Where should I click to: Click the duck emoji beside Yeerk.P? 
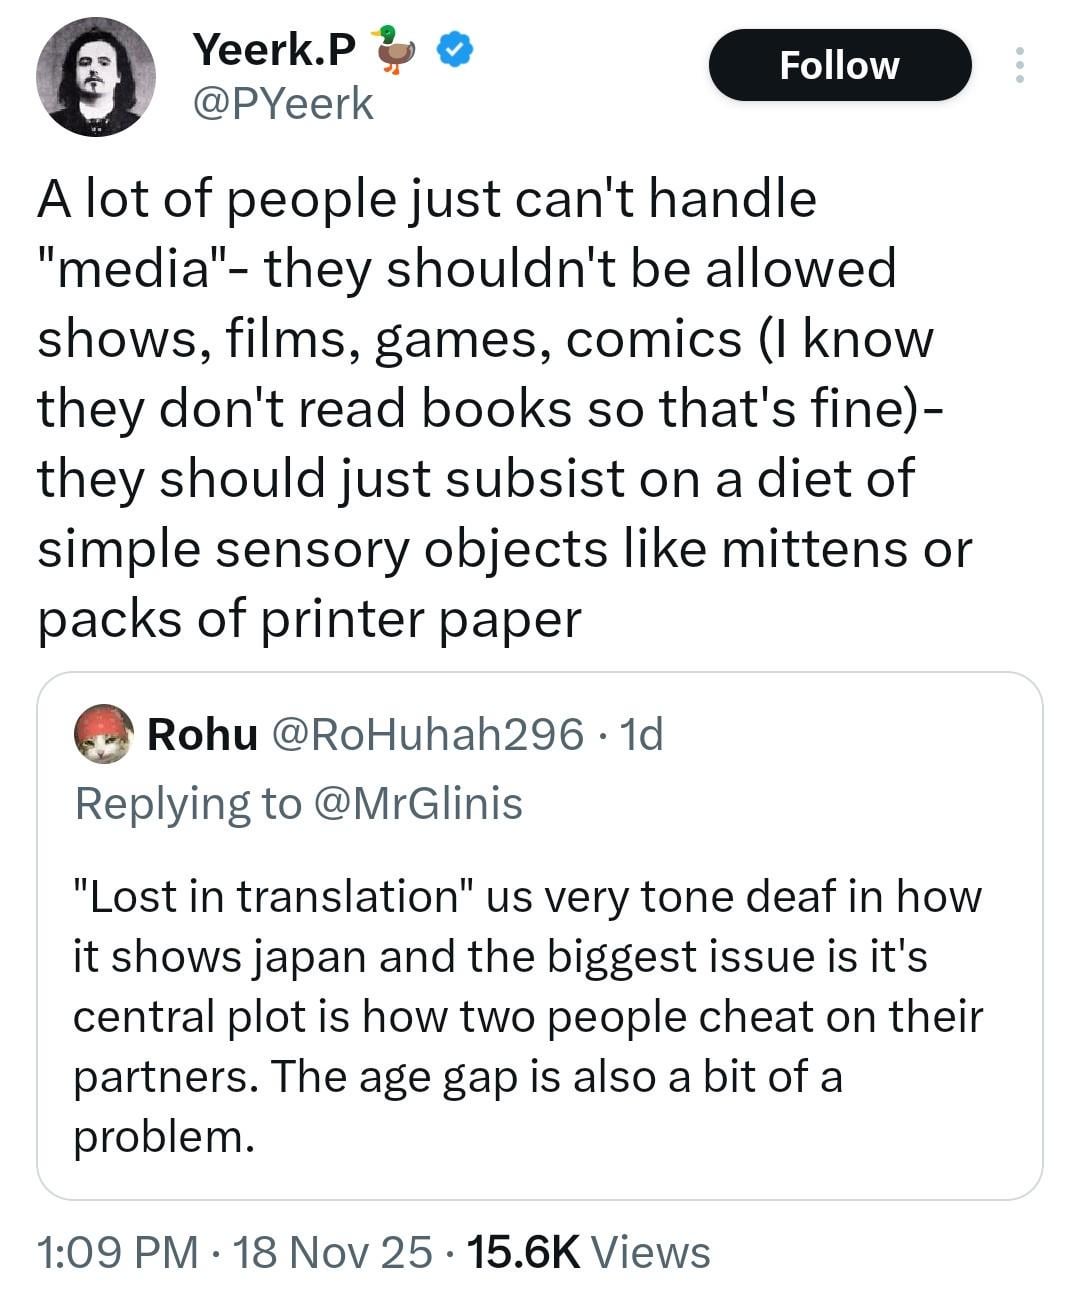(x=394, y=49)
